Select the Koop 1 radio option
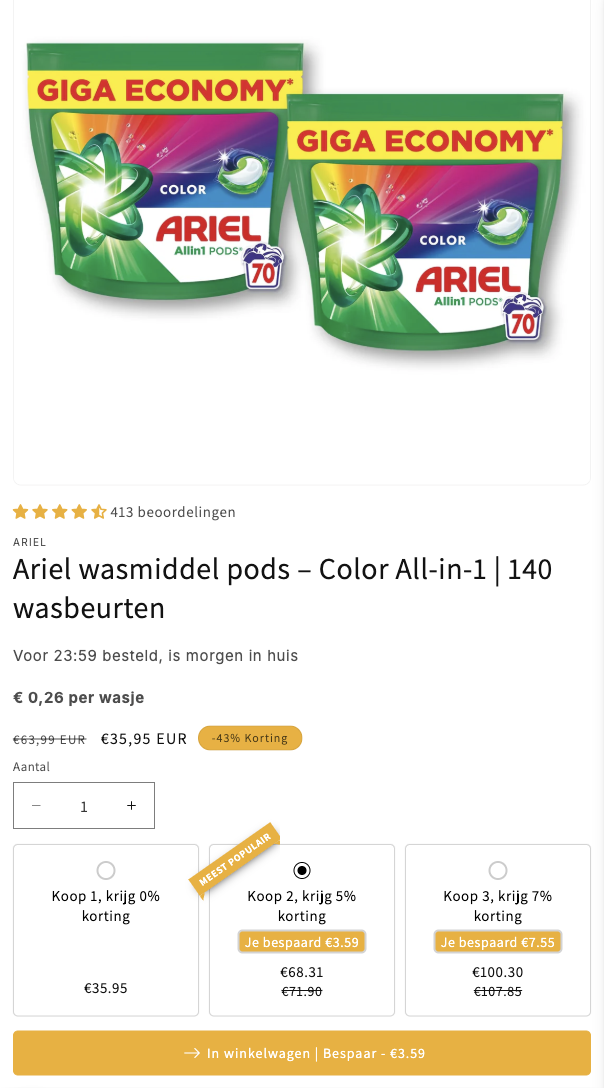The image size is (604, 1088). (106, 870)
